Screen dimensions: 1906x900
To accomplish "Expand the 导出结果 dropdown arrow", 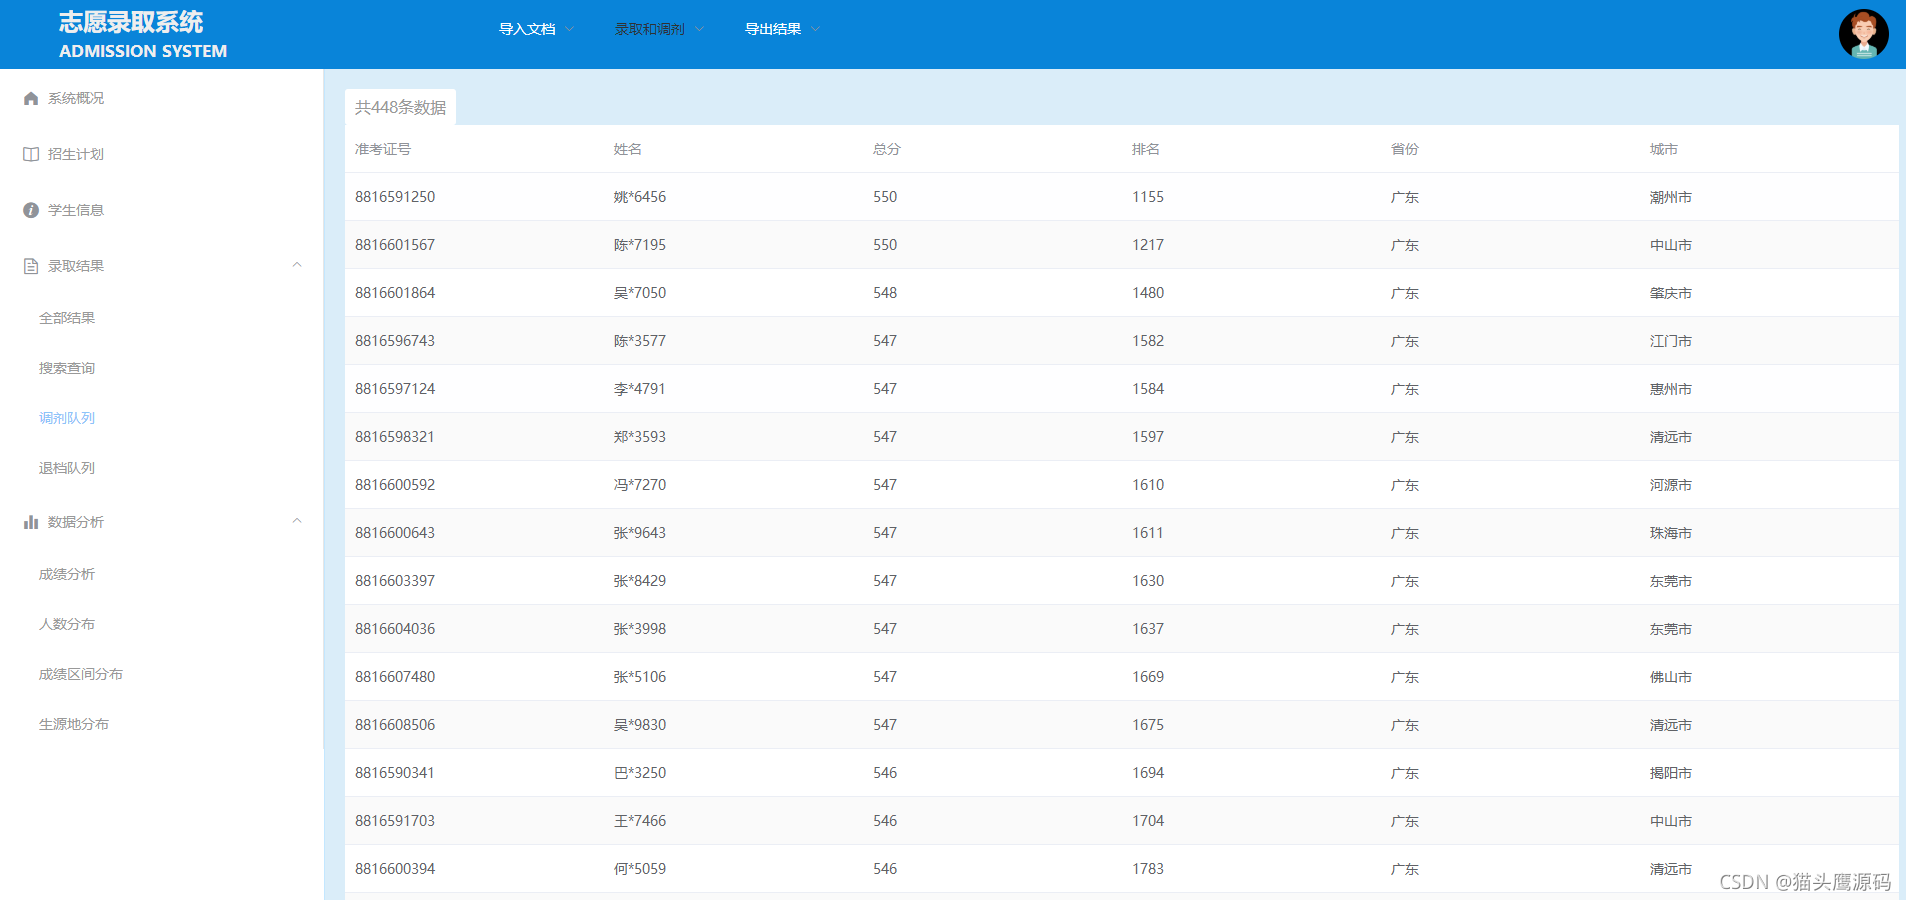I will 815,29.
